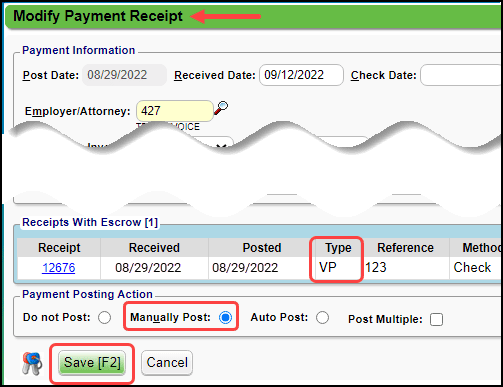The image size is (503, 387).
Task: Click the Receipt column header
Action: click(x=59, y=248)
